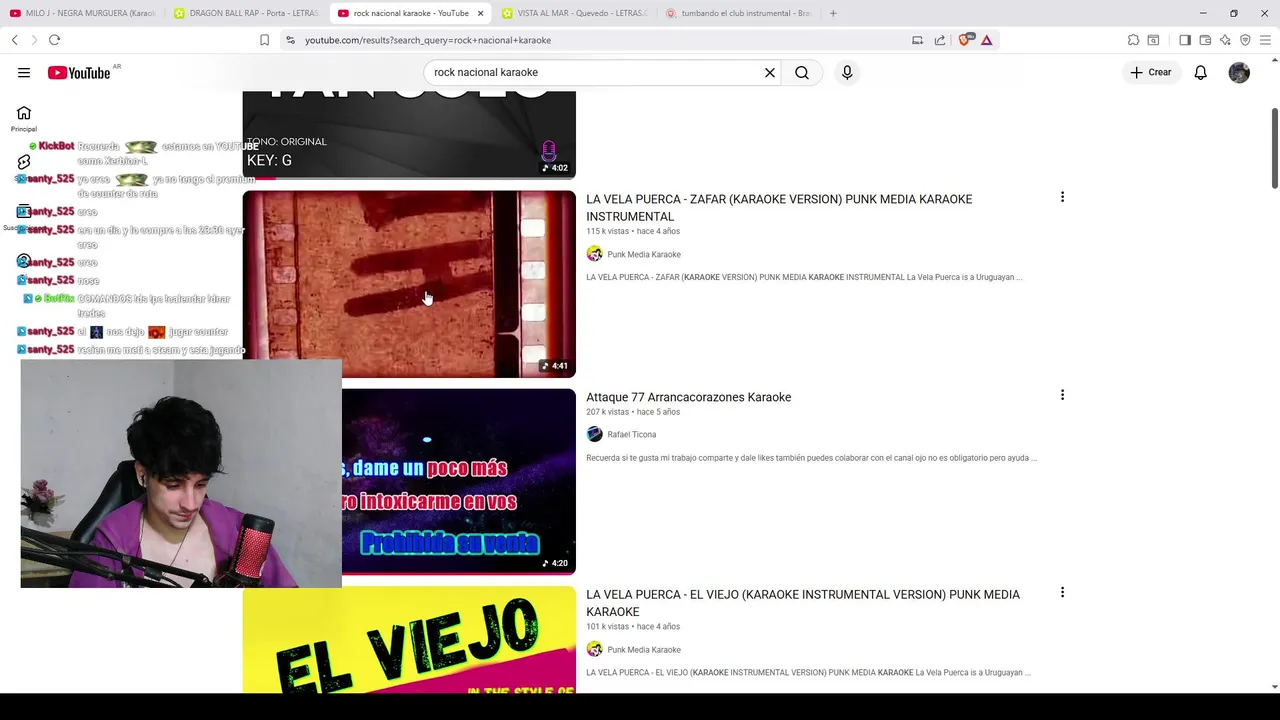Open the El Viejo karaoke video title
This screenshot has width=1280, height=720.
point(803,603)
